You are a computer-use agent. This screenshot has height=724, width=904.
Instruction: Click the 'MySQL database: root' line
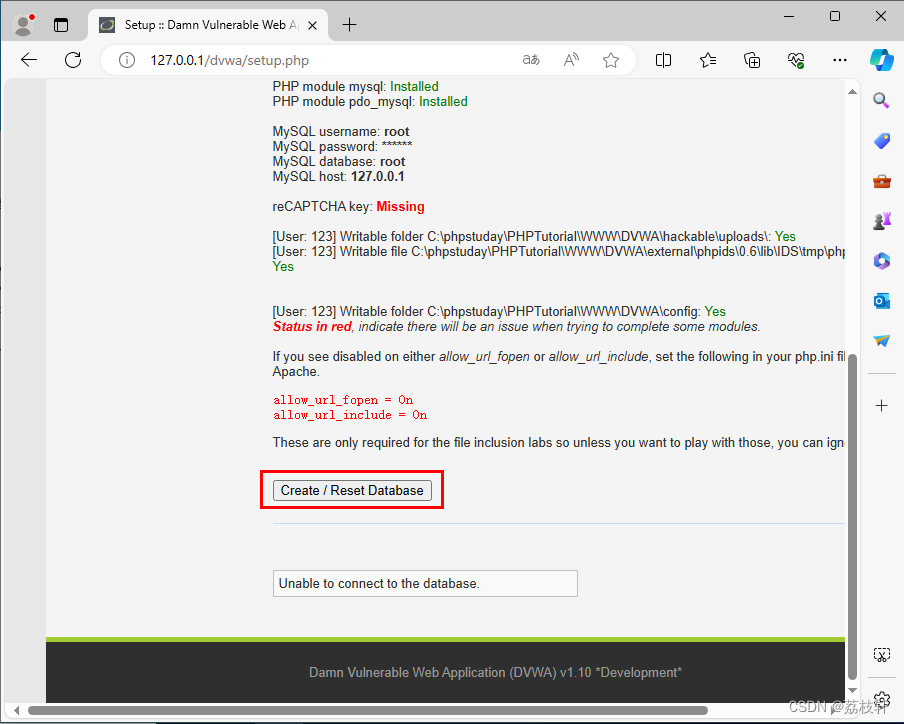(x=339, y=161)
